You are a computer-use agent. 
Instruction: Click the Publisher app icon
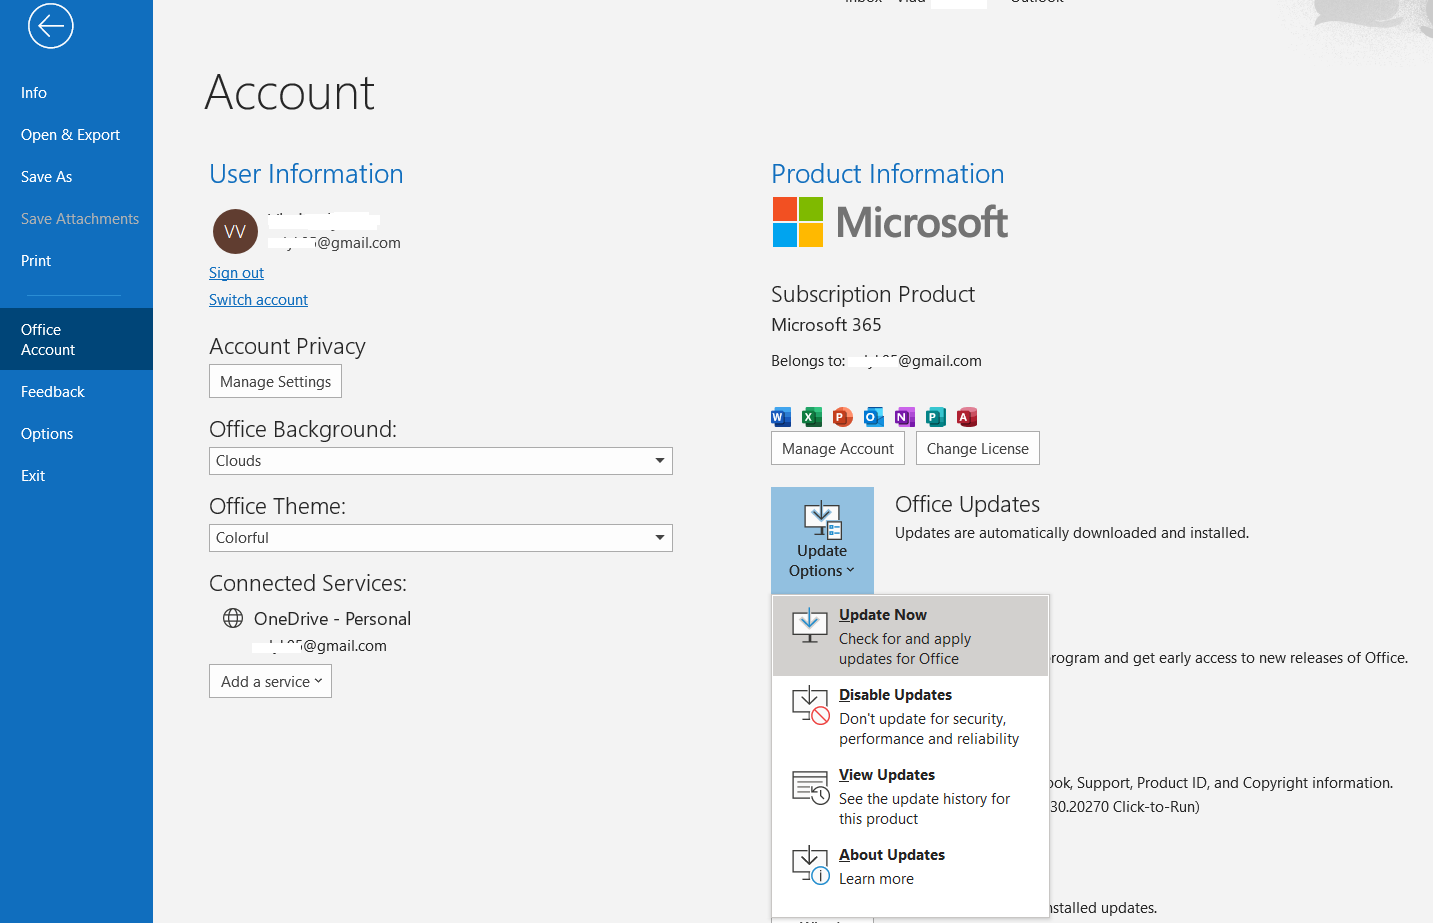coord(936,417)
